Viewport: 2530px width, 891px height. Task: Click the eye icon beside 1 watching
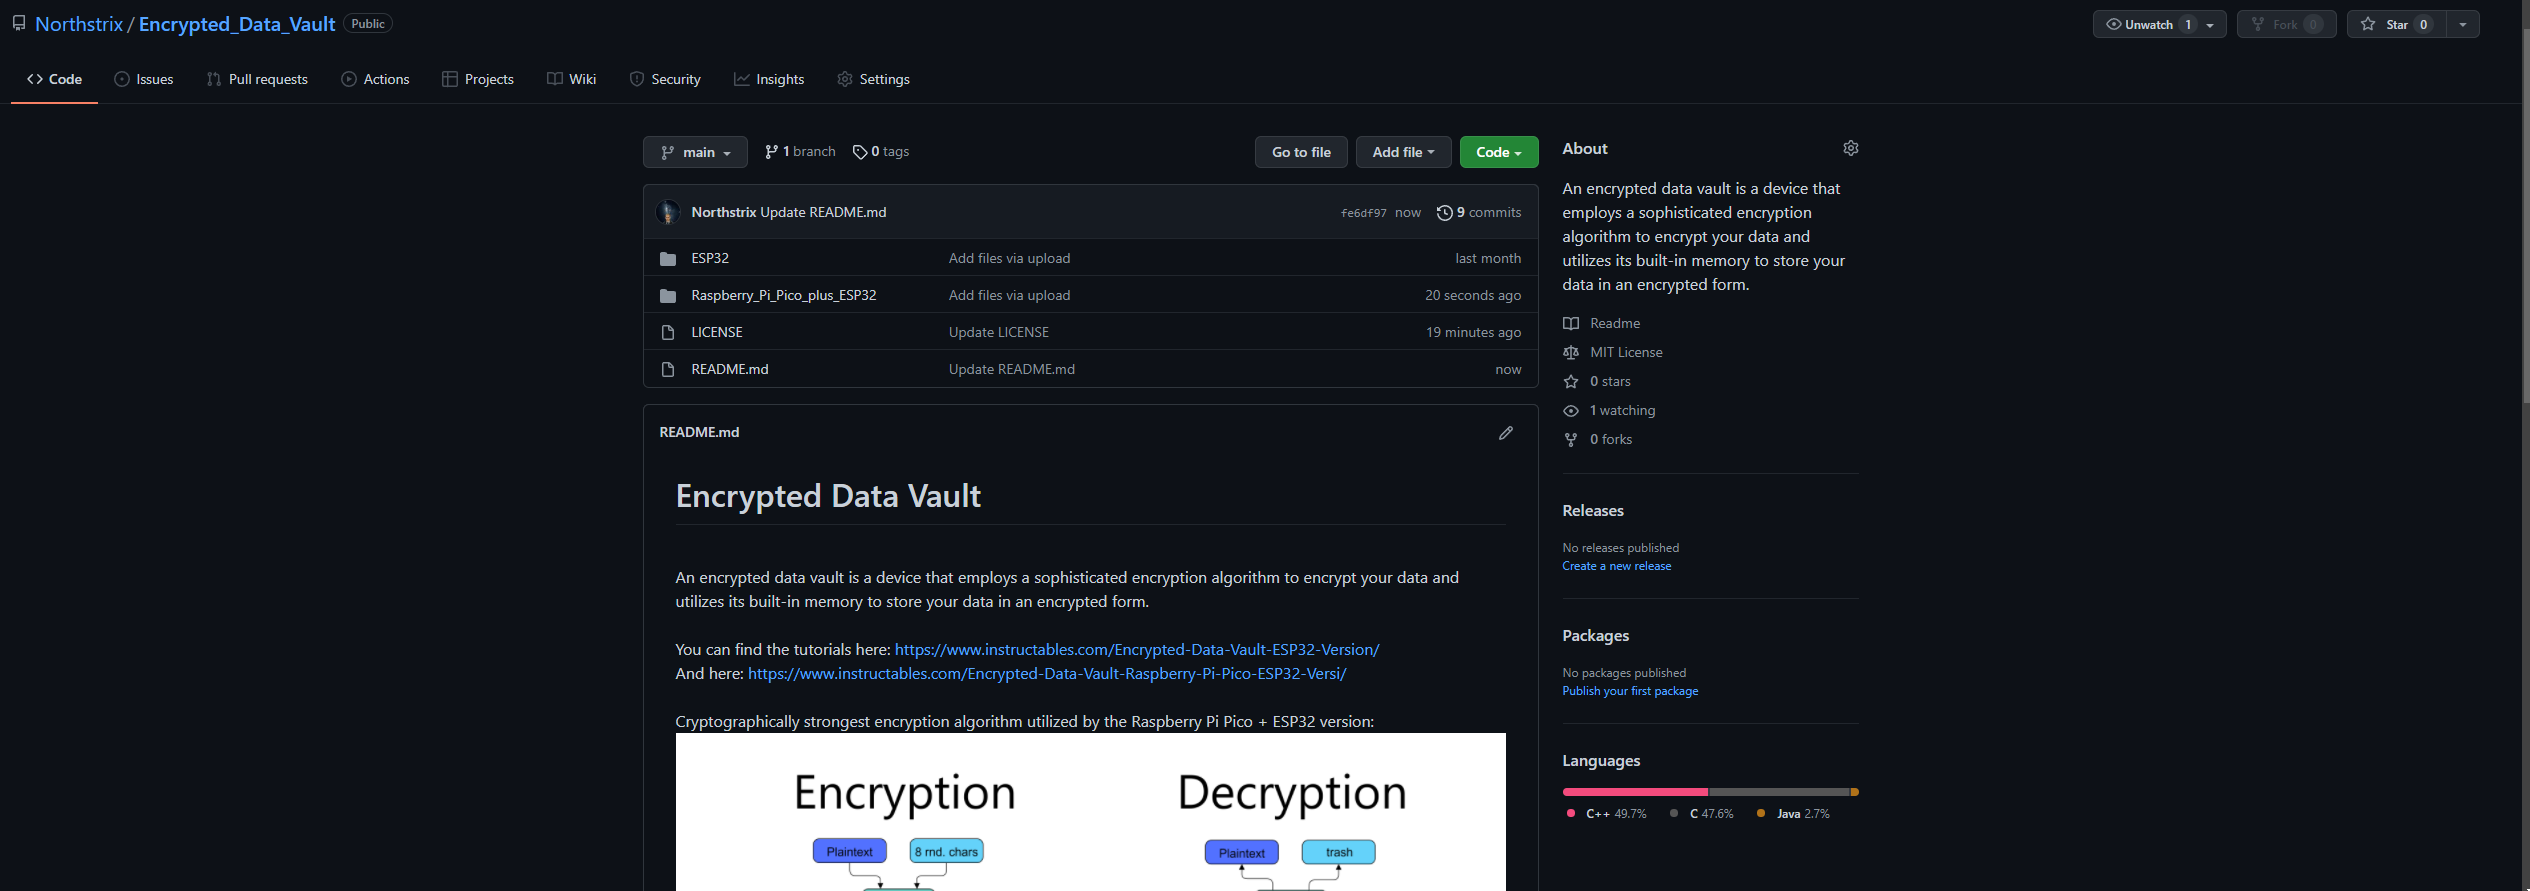(1571, 411)
